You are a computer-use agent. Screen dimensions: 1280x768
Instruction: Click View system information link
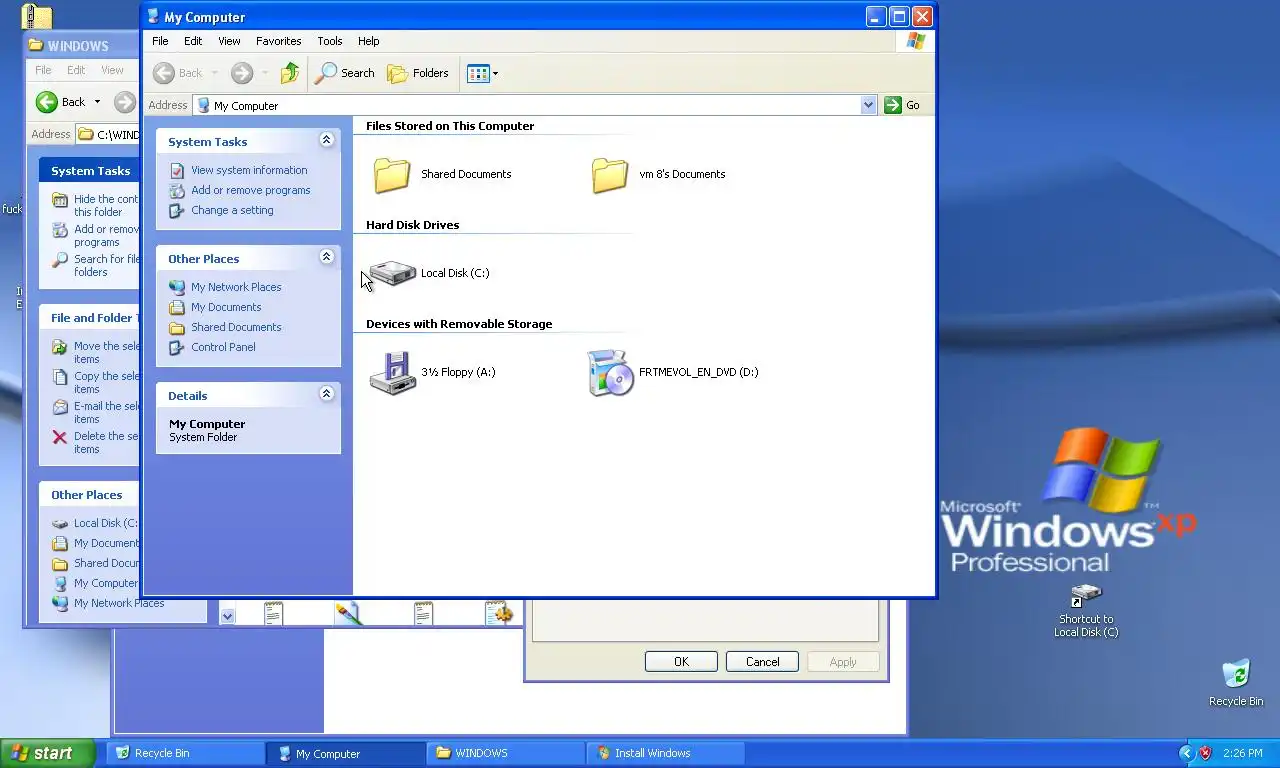pos(249,170)
